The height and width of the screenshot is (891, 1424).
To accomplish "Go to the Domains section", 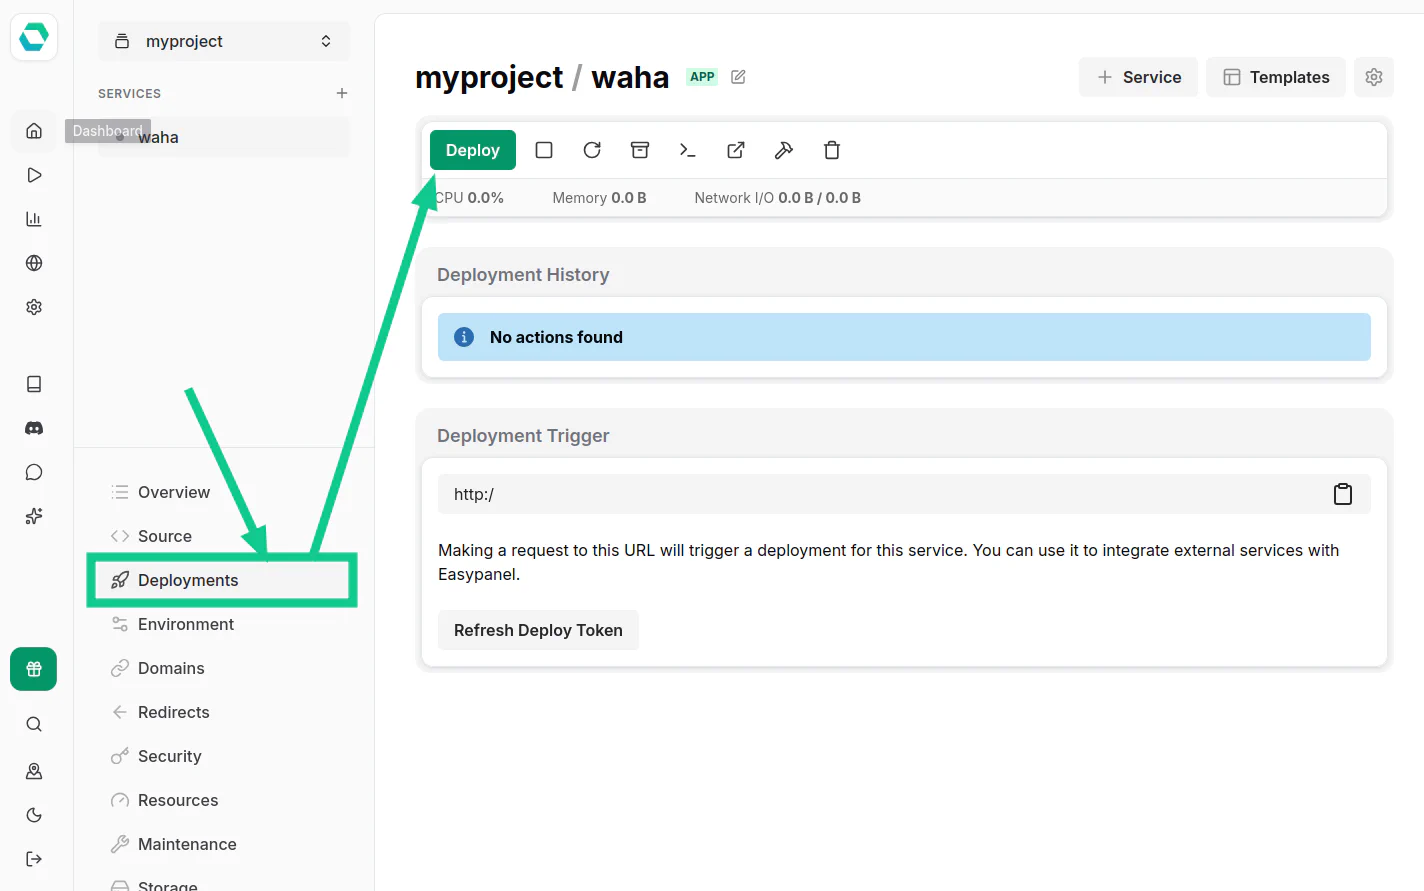I will 171,668.
